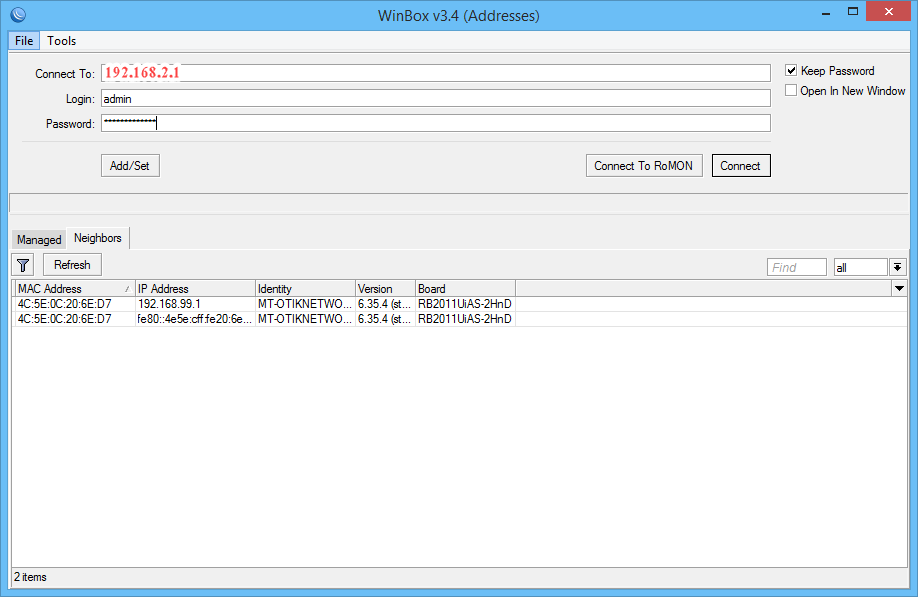Click the Connect button
Viewport: 918px width, 597px height.
[741, 166]
